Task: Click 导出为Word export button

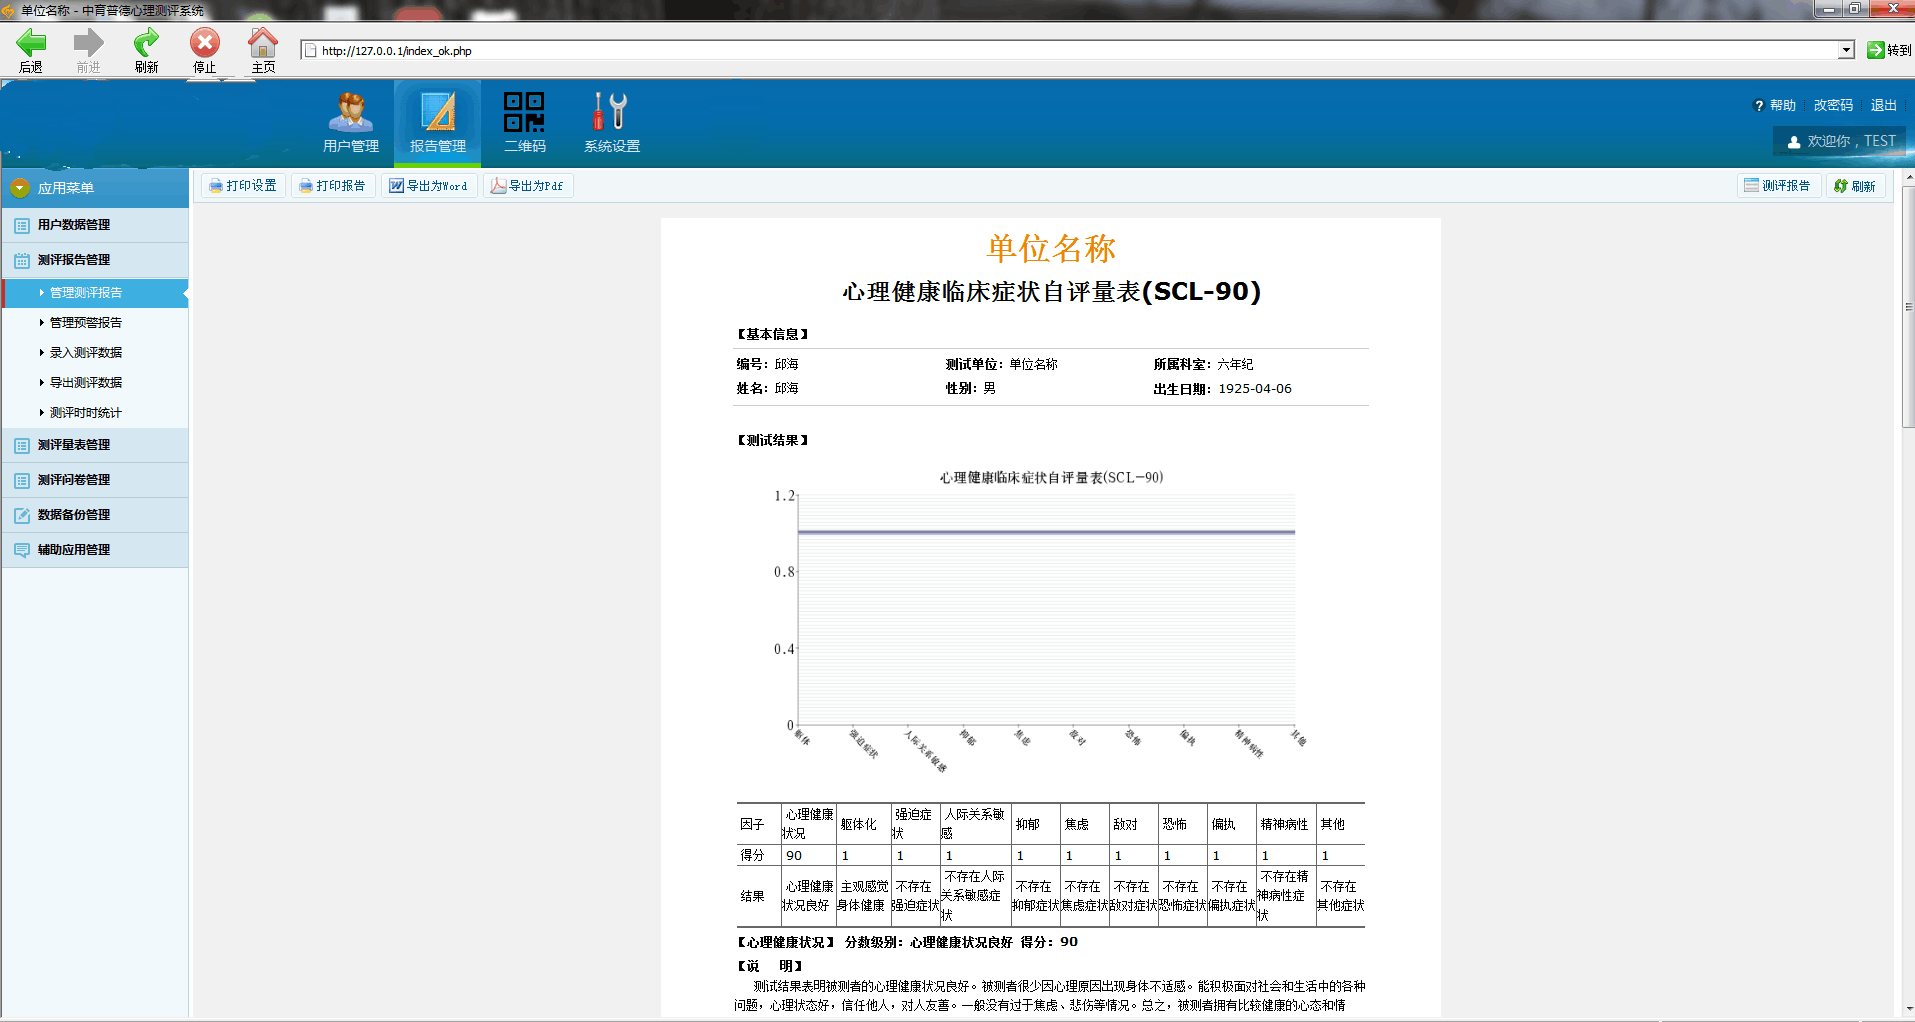Action: pos(428,186)
